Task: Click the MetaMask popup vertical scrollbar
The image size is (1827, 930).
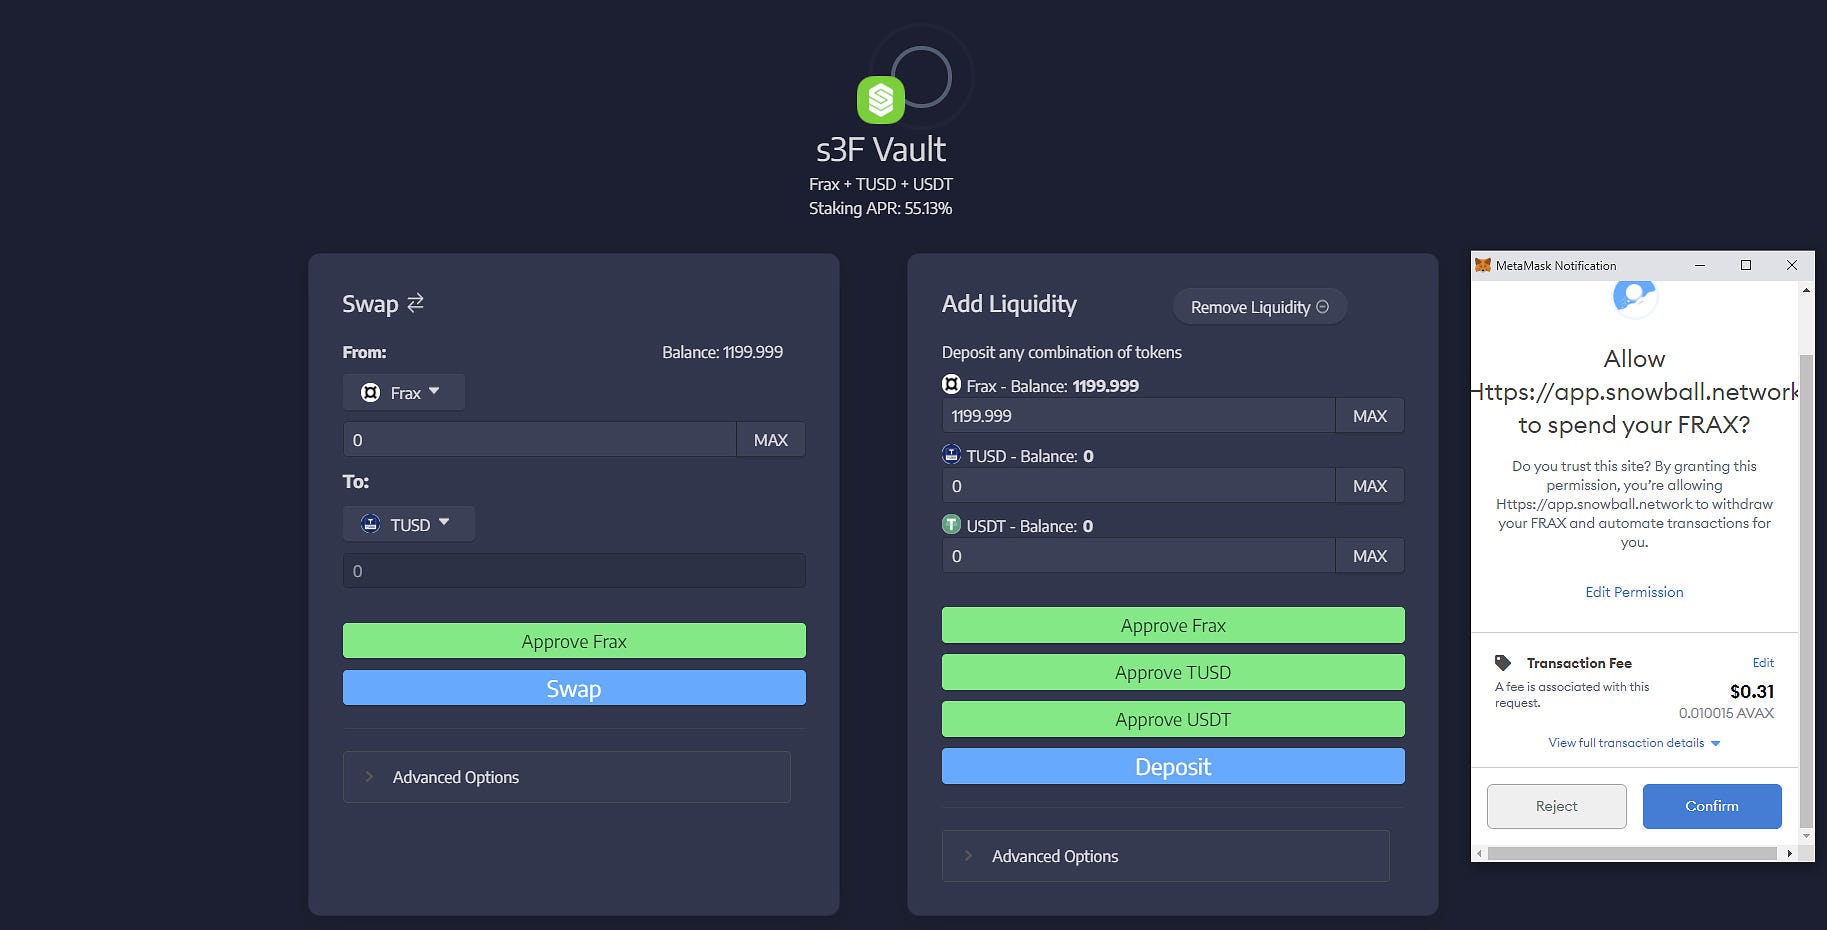Action: (x=1806, y=590)
